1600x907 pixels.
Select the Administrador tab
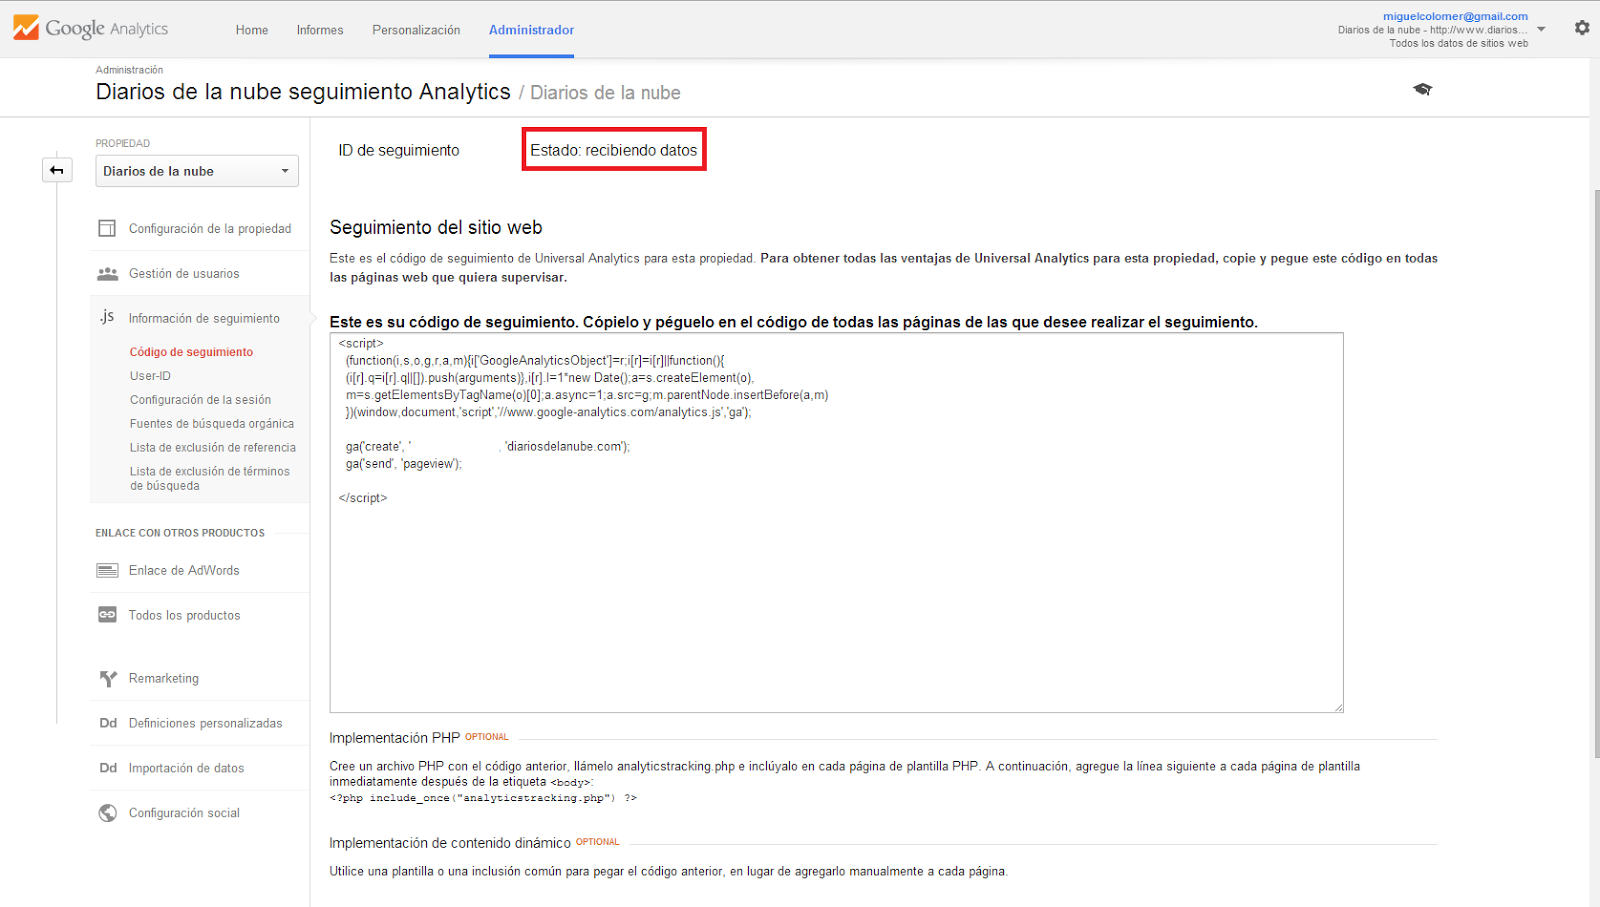click(531, 30)
